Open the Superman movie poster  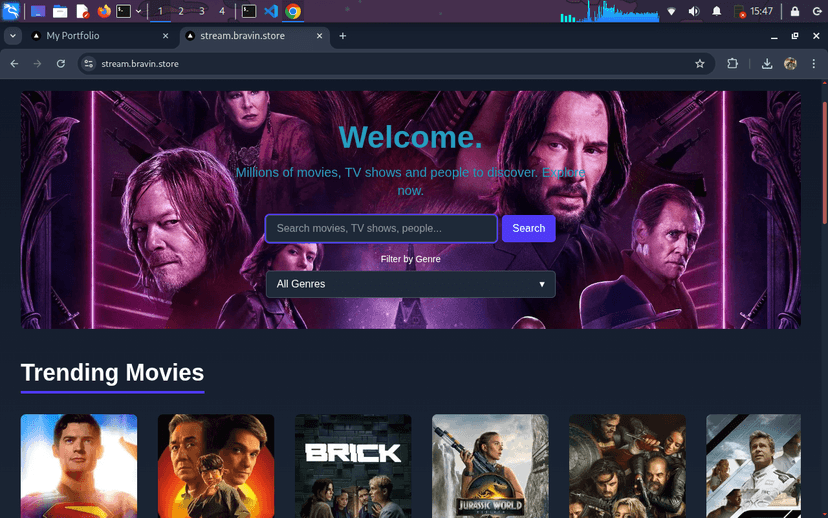tap(79, 466)
